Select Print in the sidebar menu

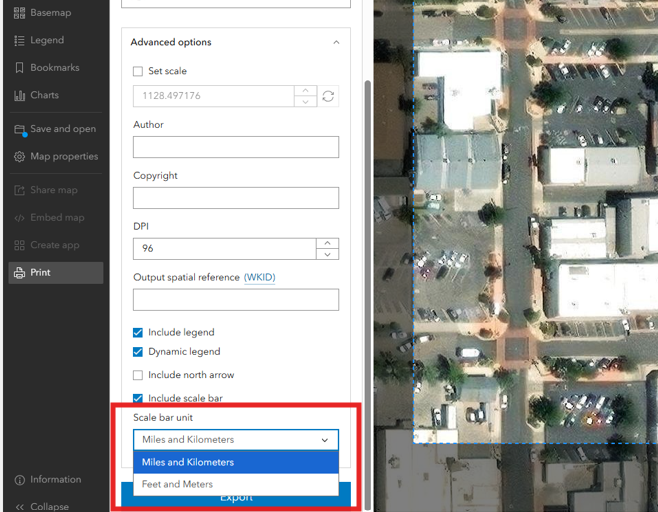56,273
